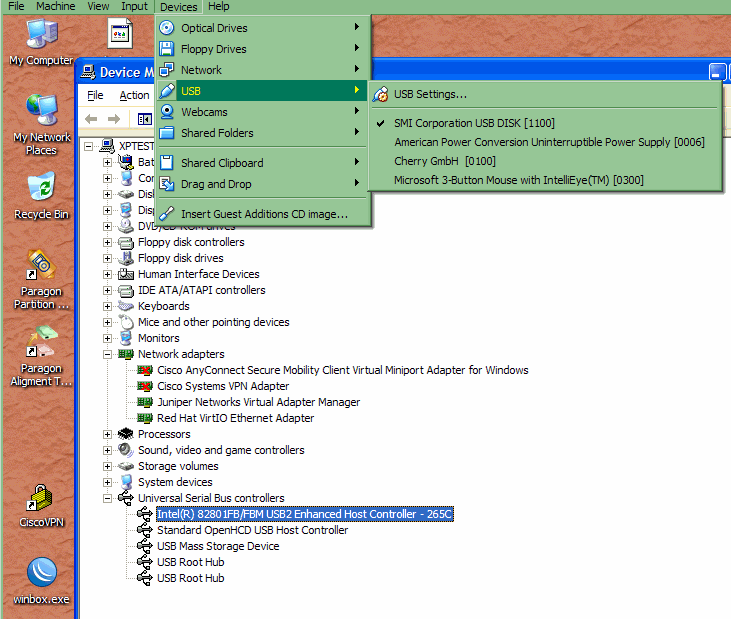Attach Microsoft 3-Button Mouse with IntelliEye
Image resolution: width=731 pixels, height=619 pixels.
click(x=518, y=180)
